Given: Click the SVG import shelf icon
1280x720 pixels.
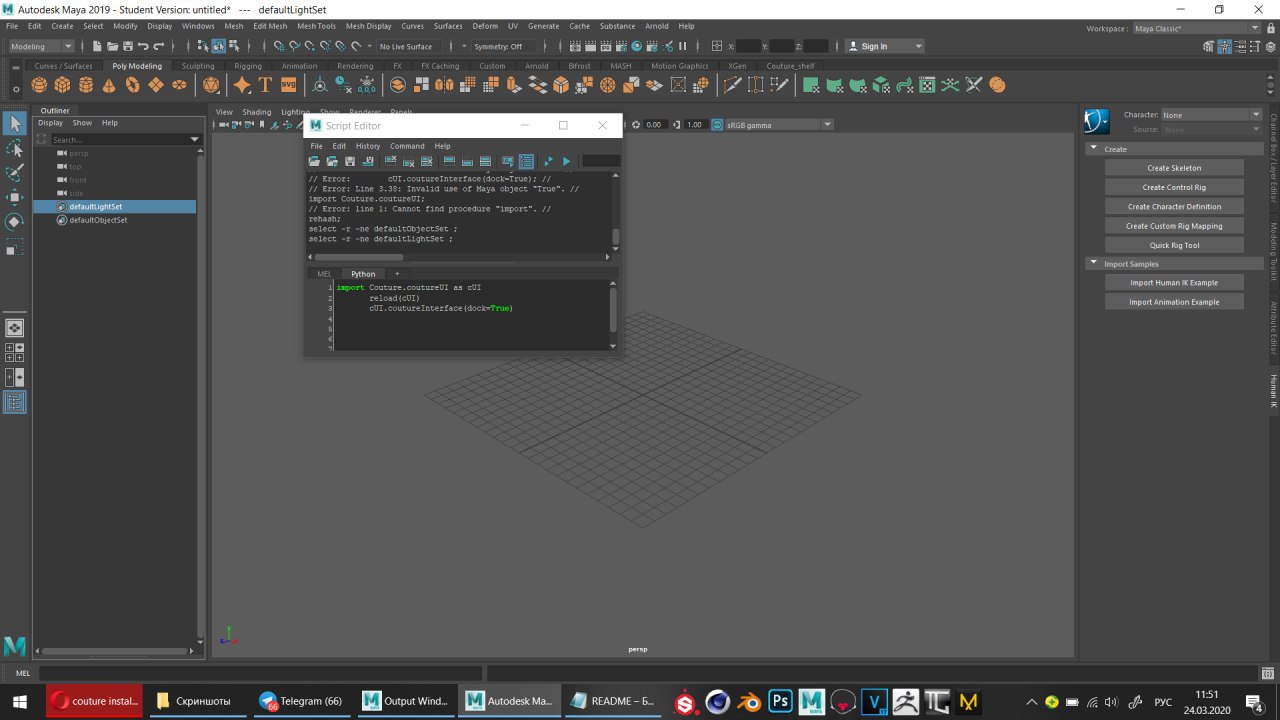Looking at the screenshot, I should click(x=289, y=86).
